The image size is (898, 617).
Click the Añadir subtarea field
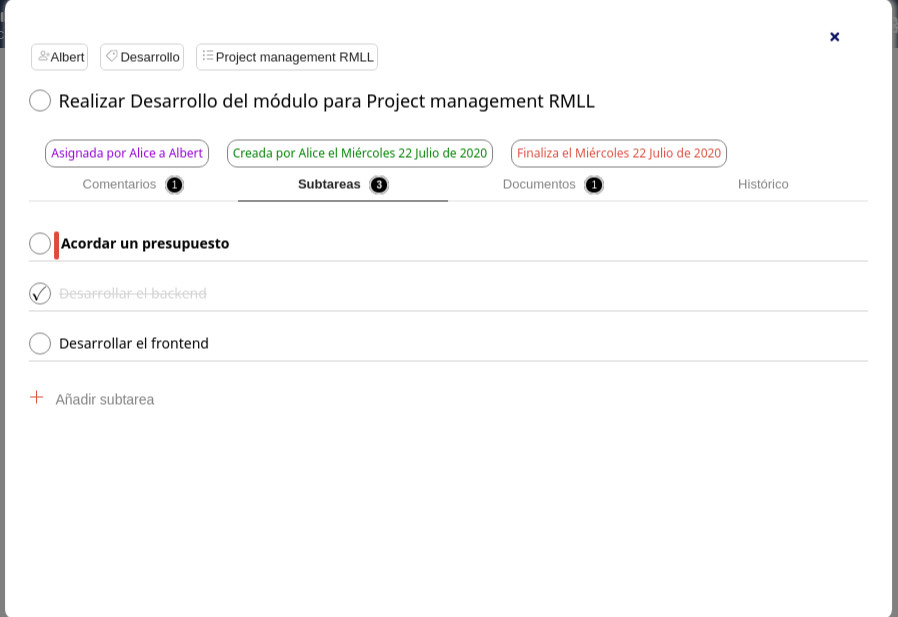coord(105,399)
